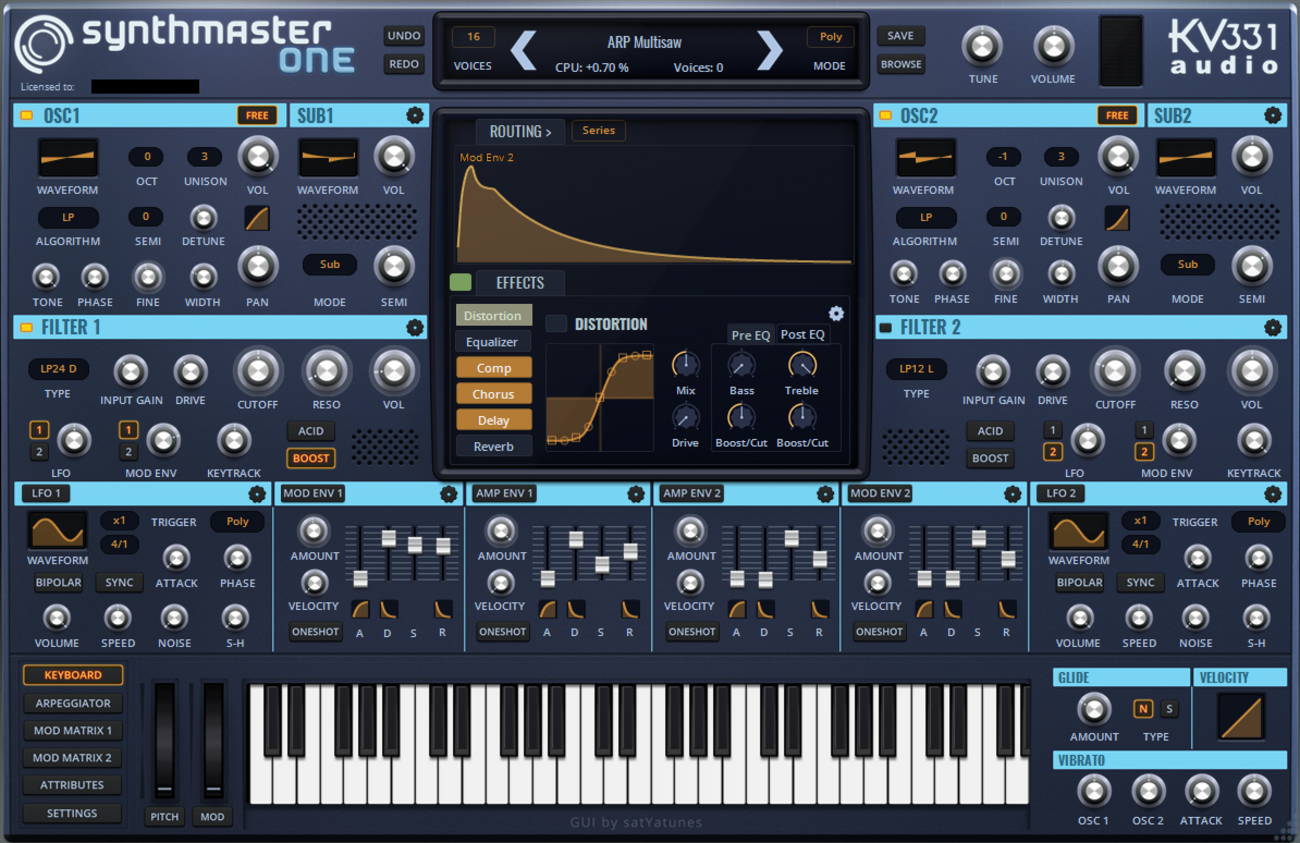Screen dimensions: 1300x843
Task: Select the Arpeggiator tab
Action: tap(73, 703)
